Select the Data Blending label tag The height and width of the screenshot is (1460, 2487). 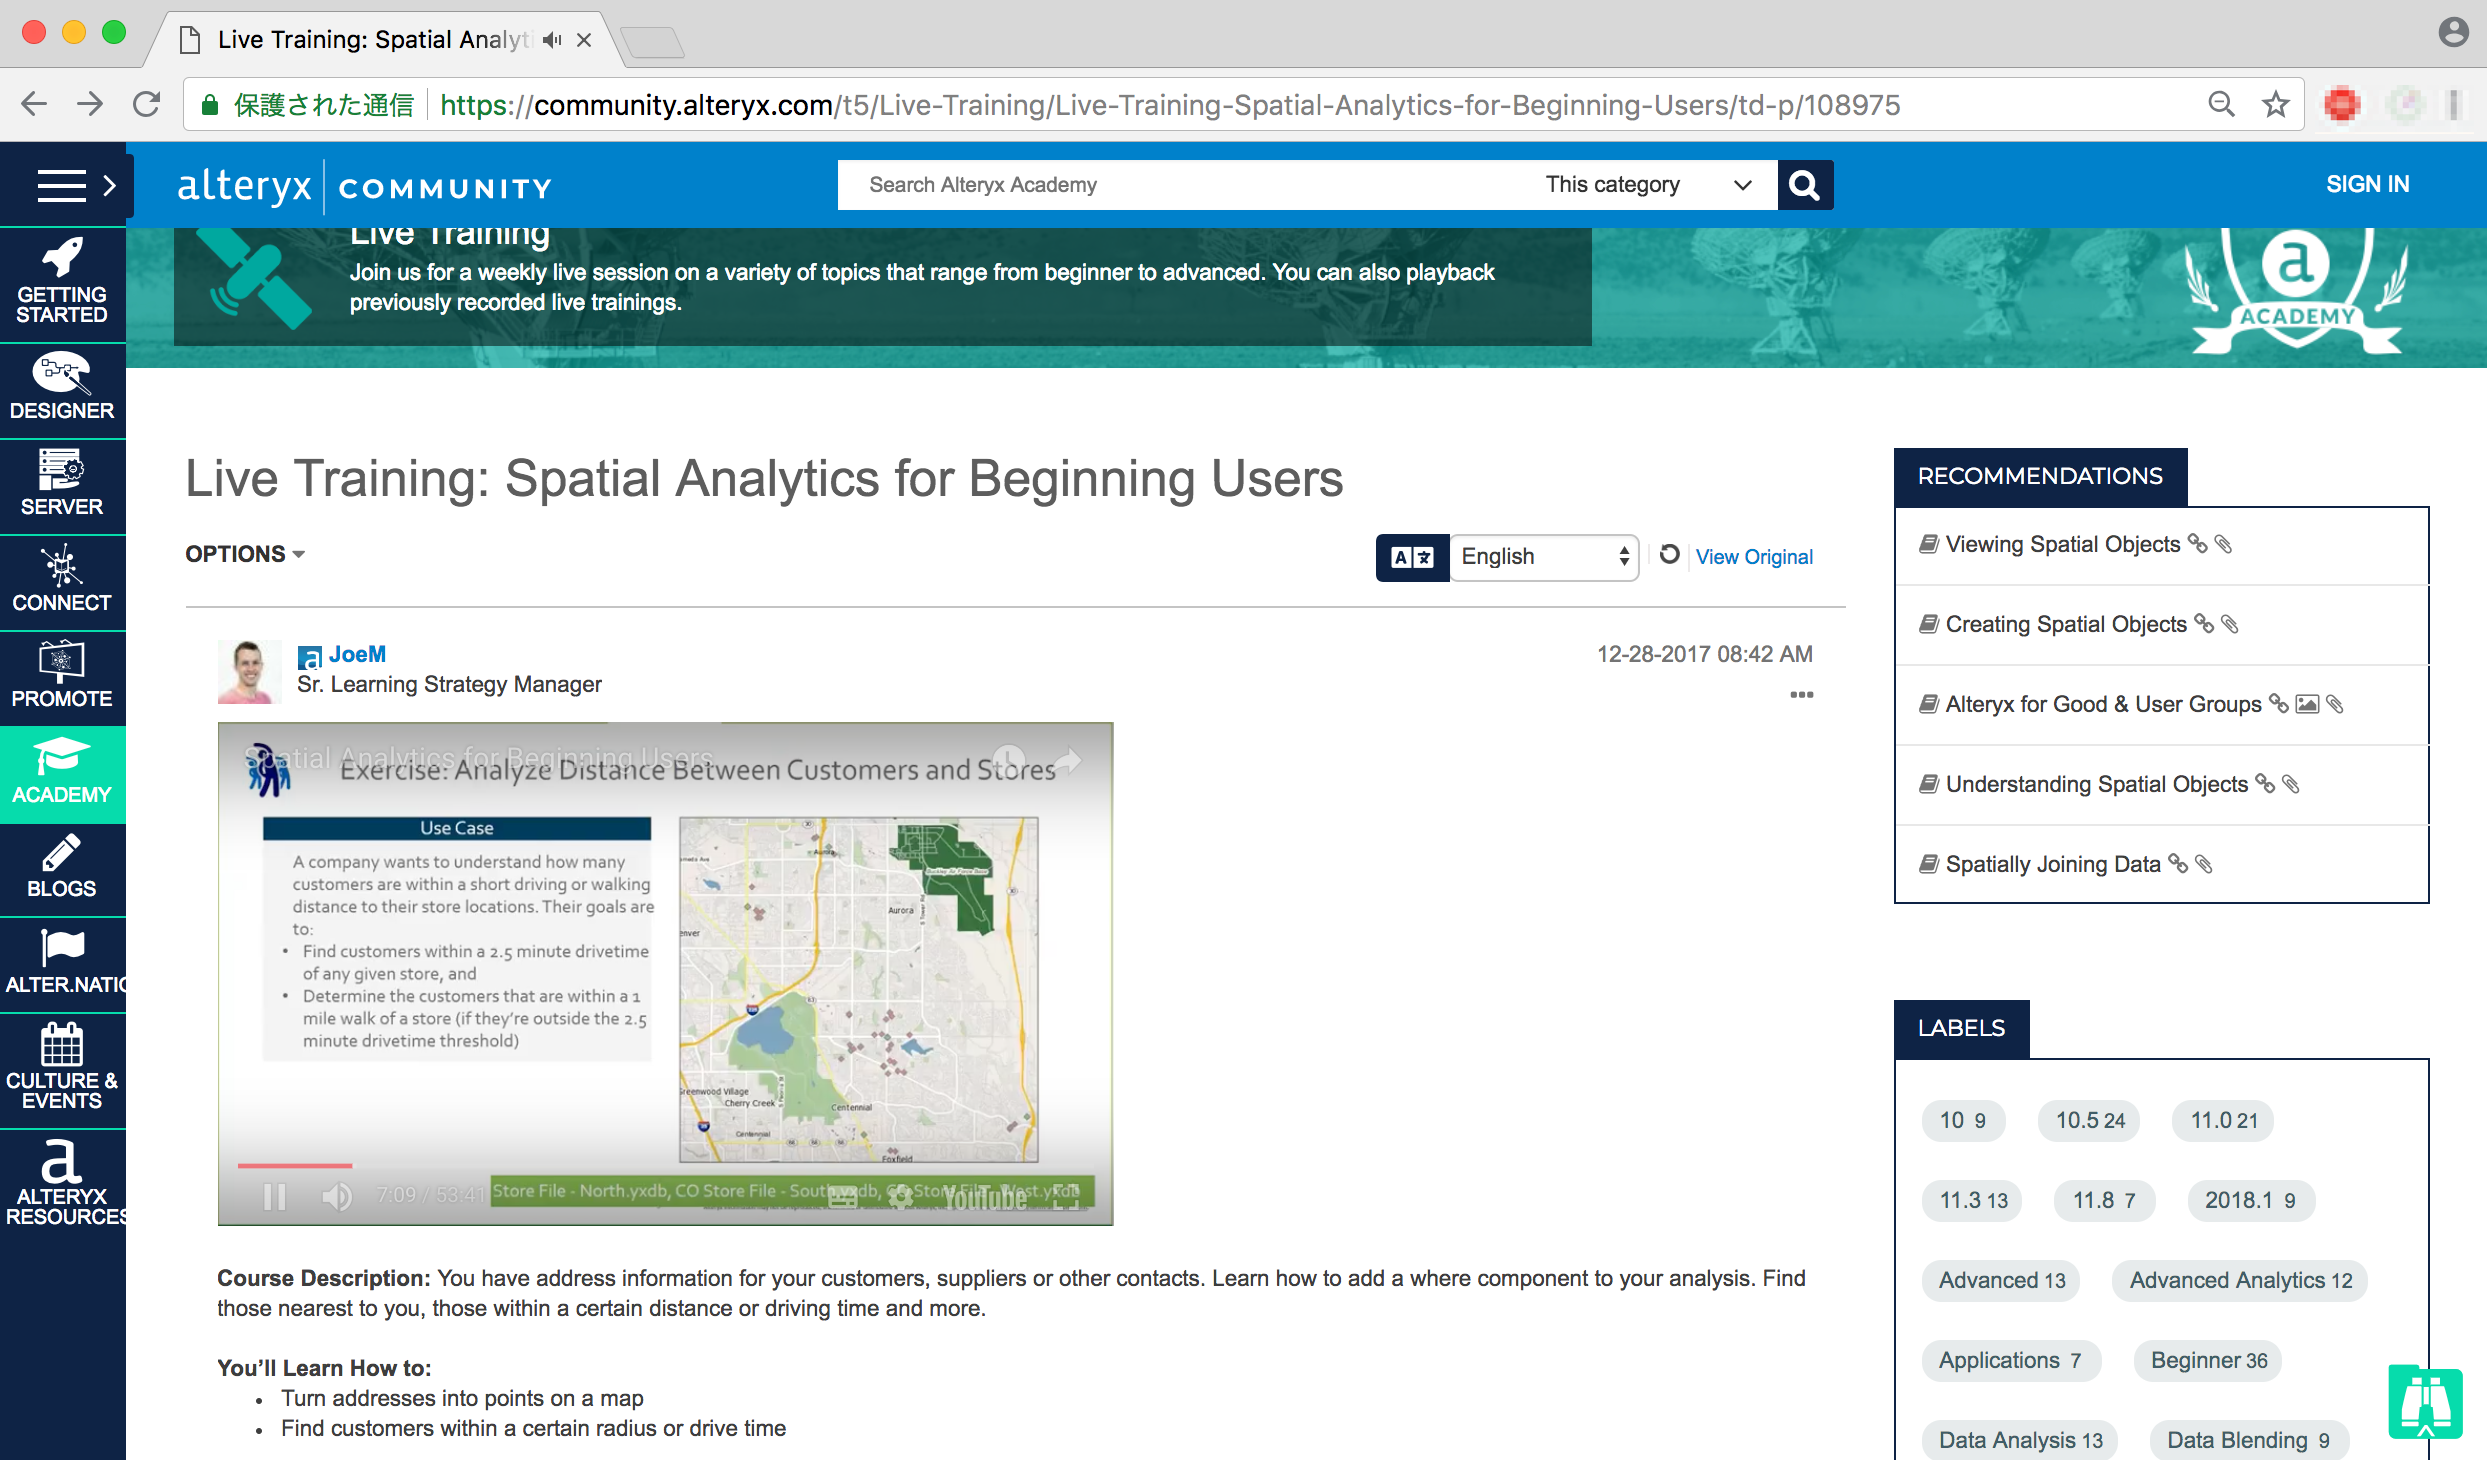(x=2249, y=1441)
